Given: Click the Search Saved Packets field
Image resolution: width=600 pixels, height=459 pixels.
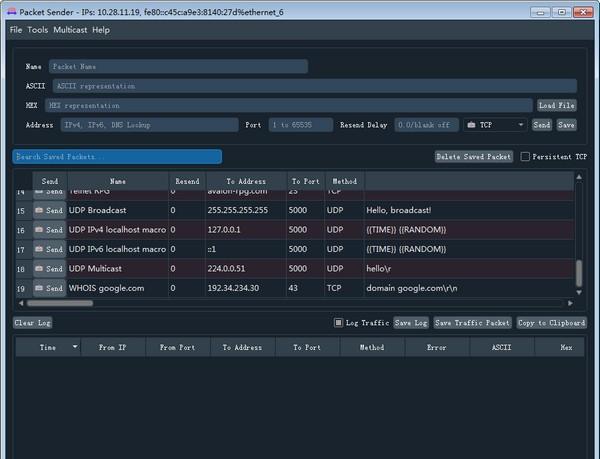Looking at the screenshot, I should (117, 156).
